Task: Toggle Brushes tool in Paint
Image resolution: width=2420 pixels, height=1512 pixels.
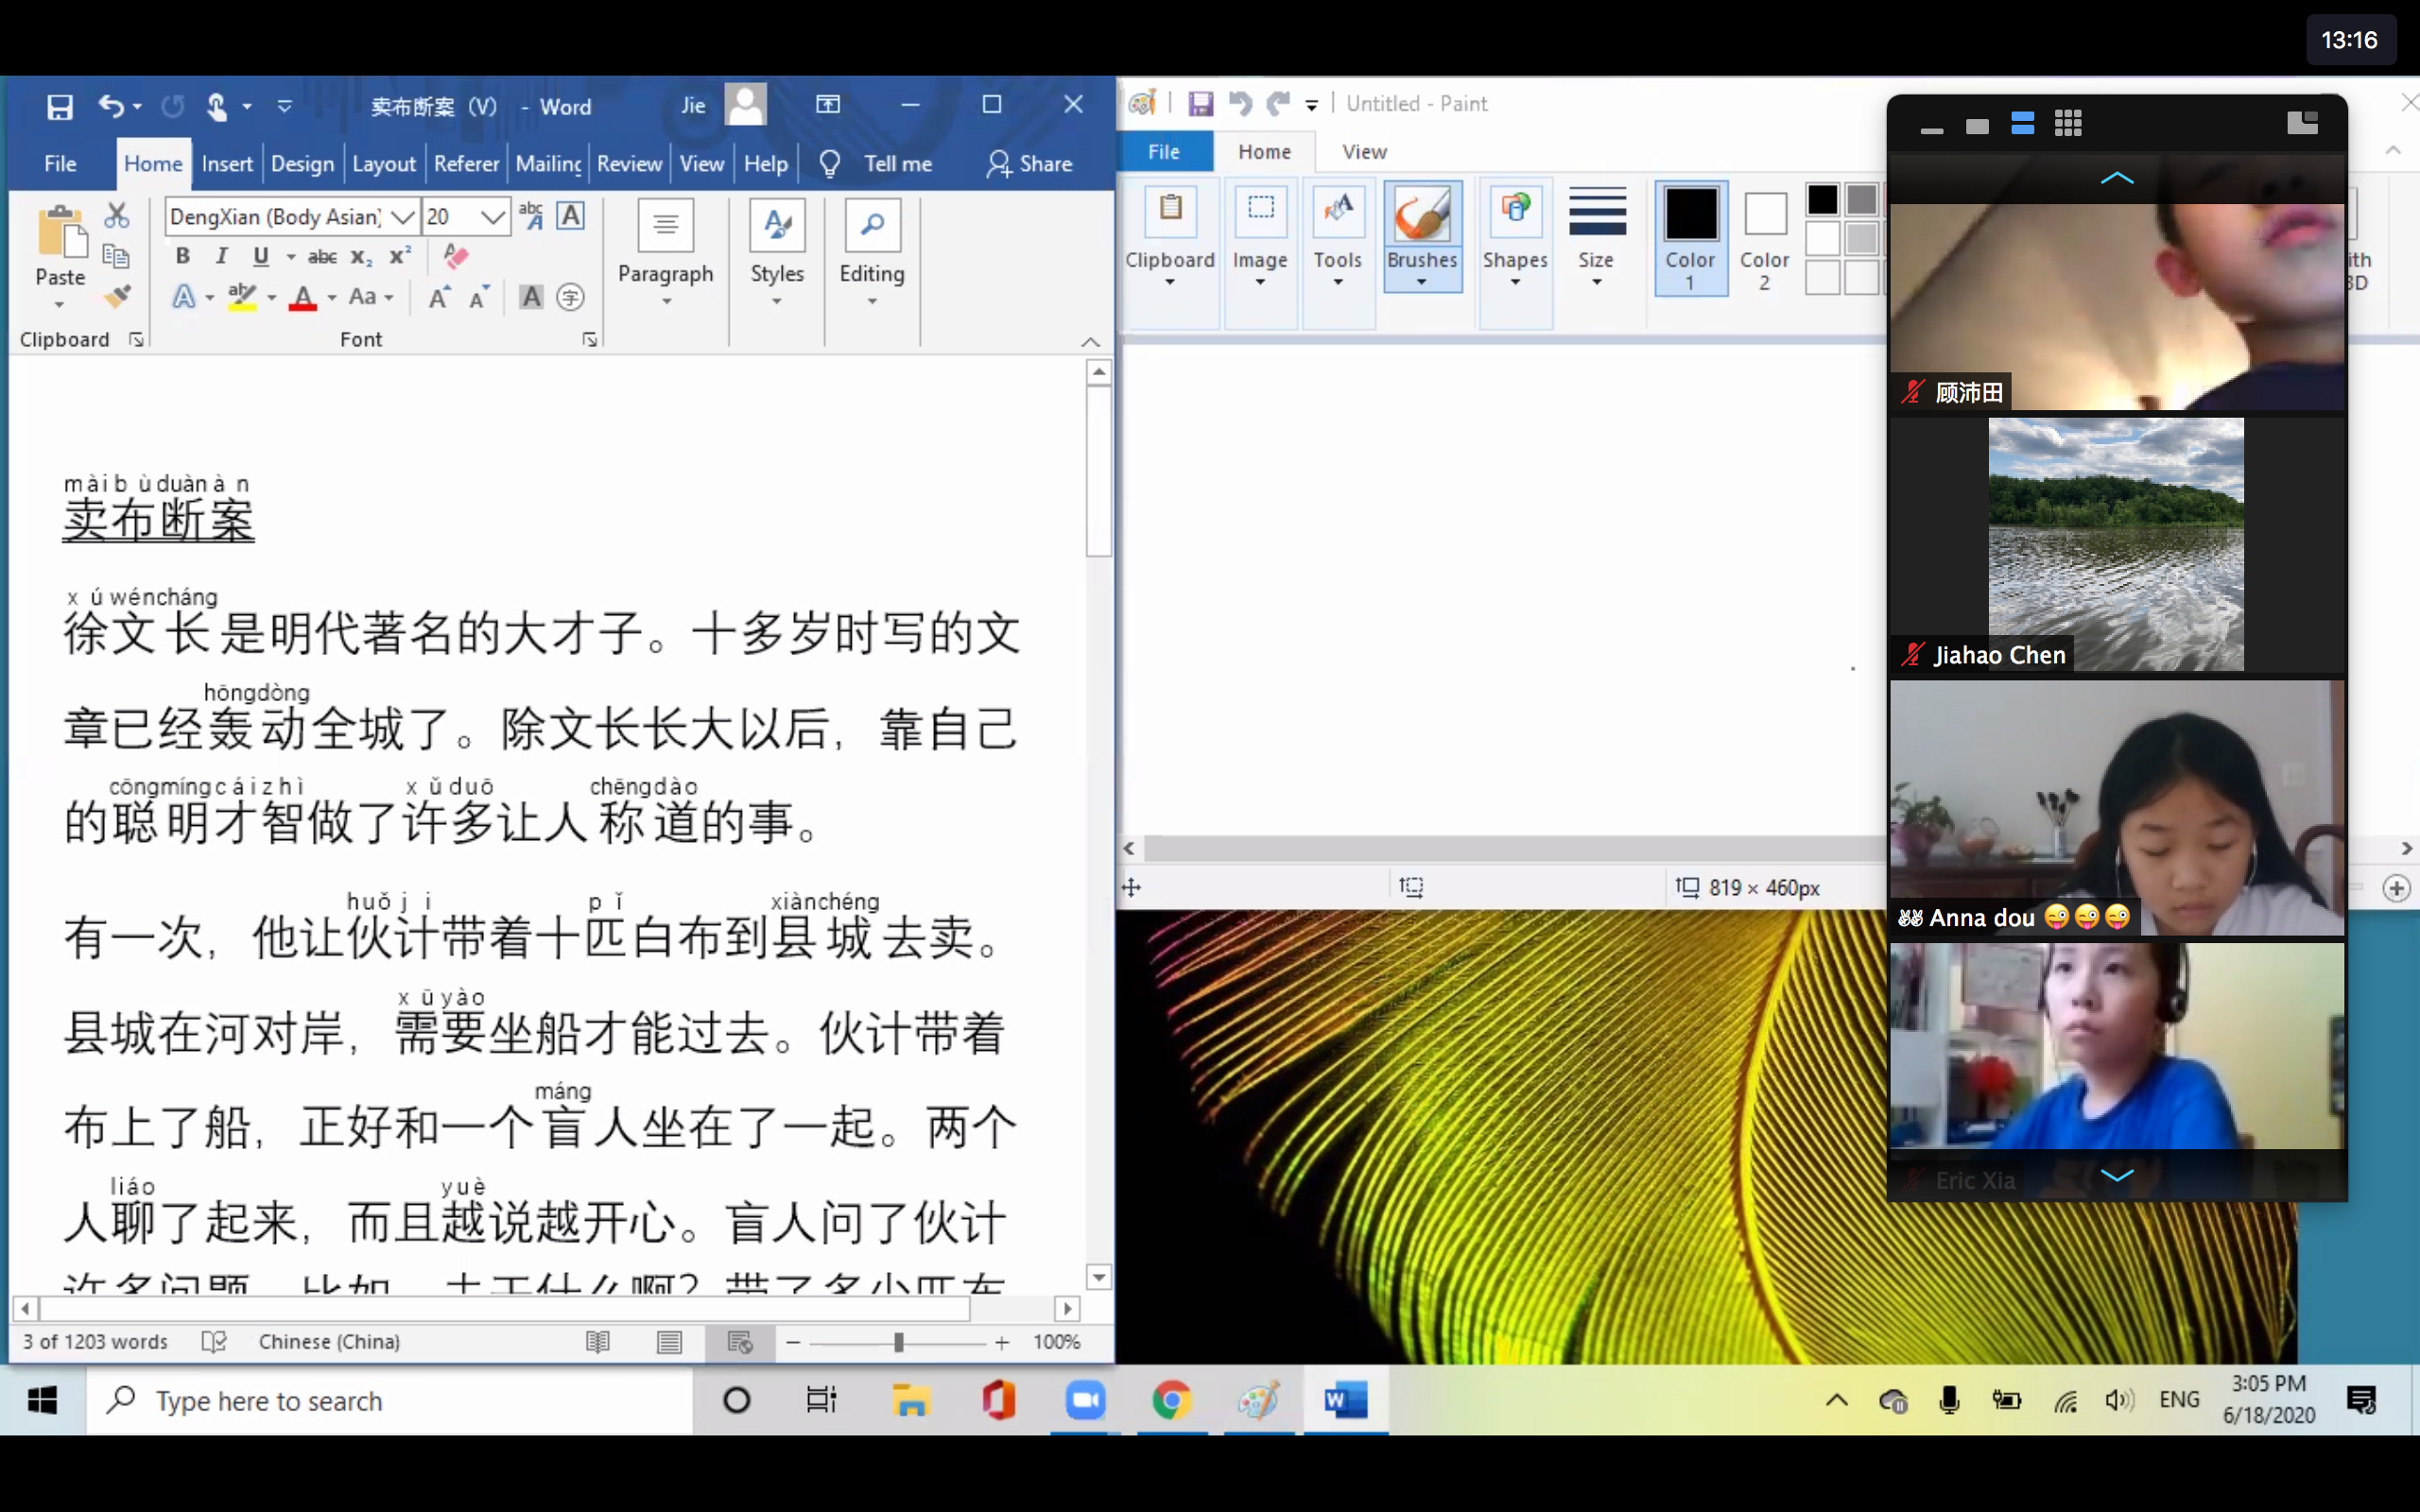Action: (x=1422, y=236)
